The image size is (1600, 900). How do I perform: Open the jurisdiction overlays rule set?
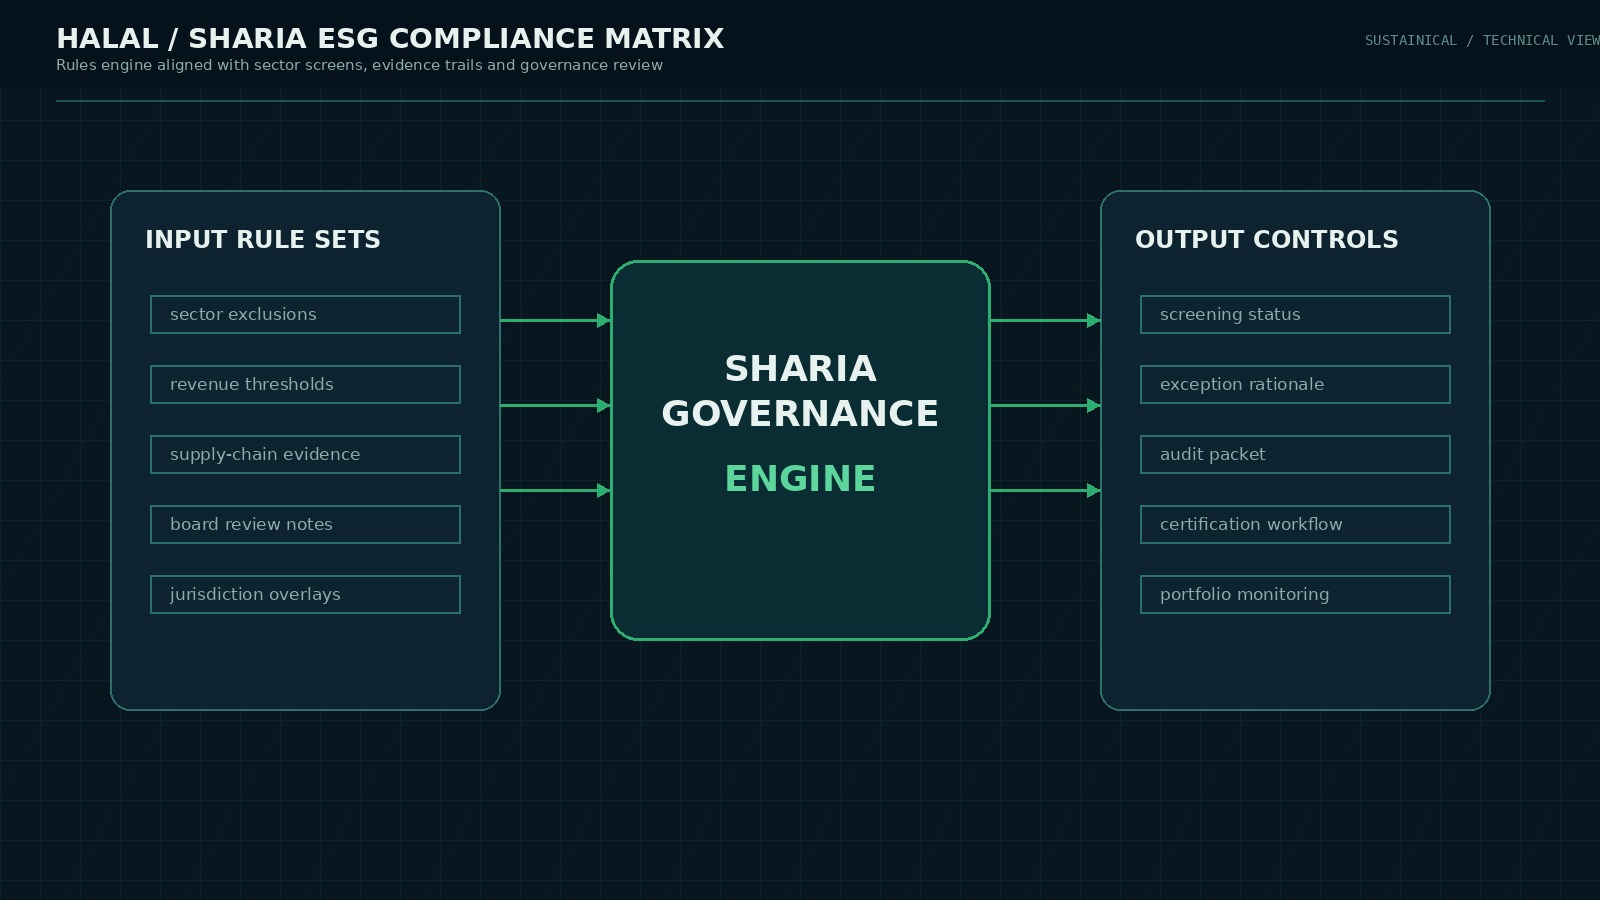point(305,594)
